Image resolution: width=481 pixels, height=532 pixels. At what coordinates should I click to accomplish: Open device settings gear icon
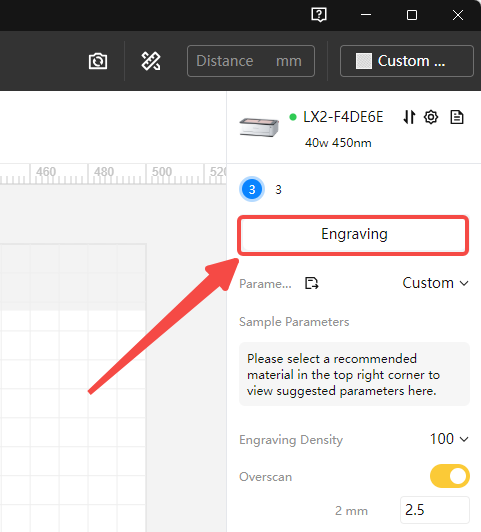(x=431, y=117)
